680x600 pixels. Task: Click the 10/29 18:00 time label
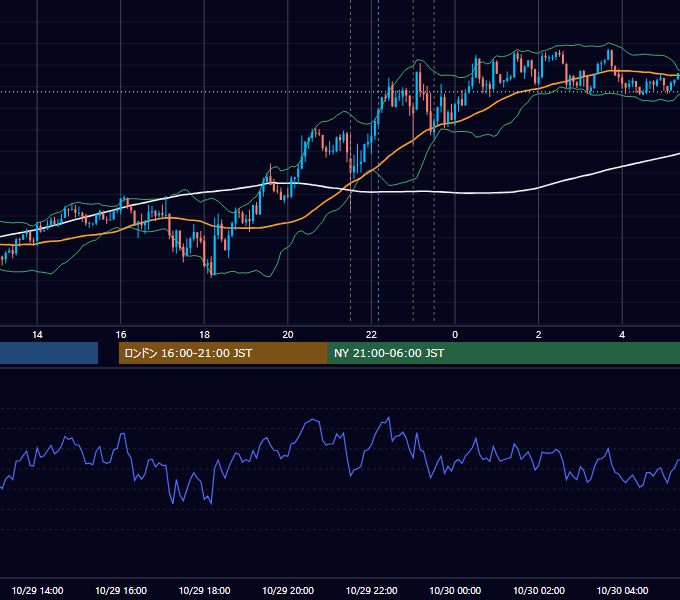click(x=204, y=590)
